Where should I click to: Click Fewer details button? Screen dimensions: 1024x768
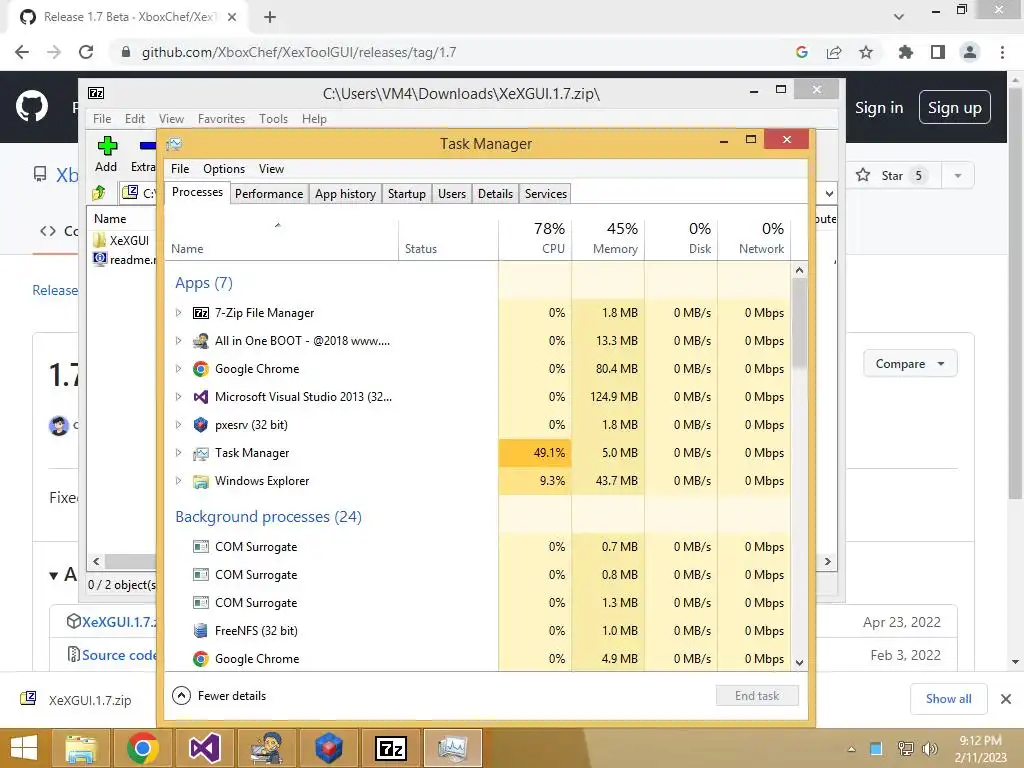(x=219, y=696)
